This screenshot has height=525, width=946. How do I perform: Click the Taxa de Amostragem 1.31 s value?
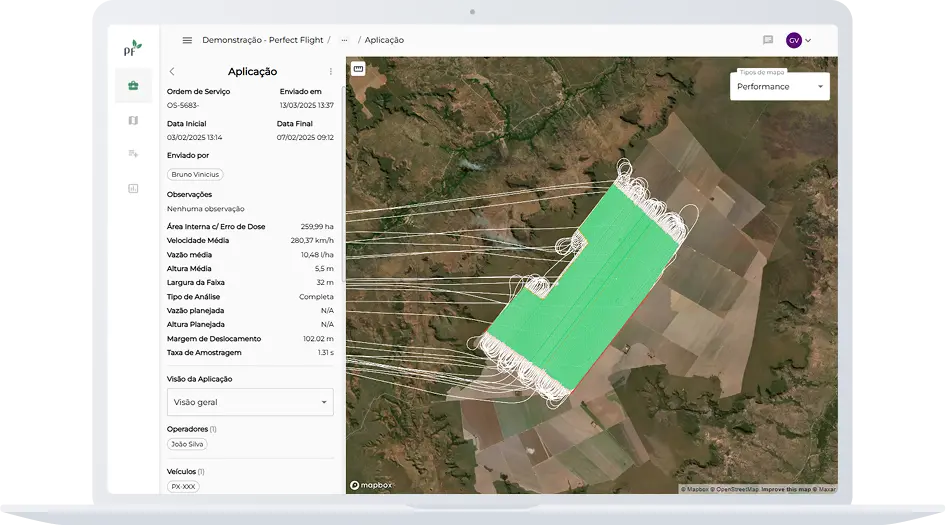click(326, 352)
